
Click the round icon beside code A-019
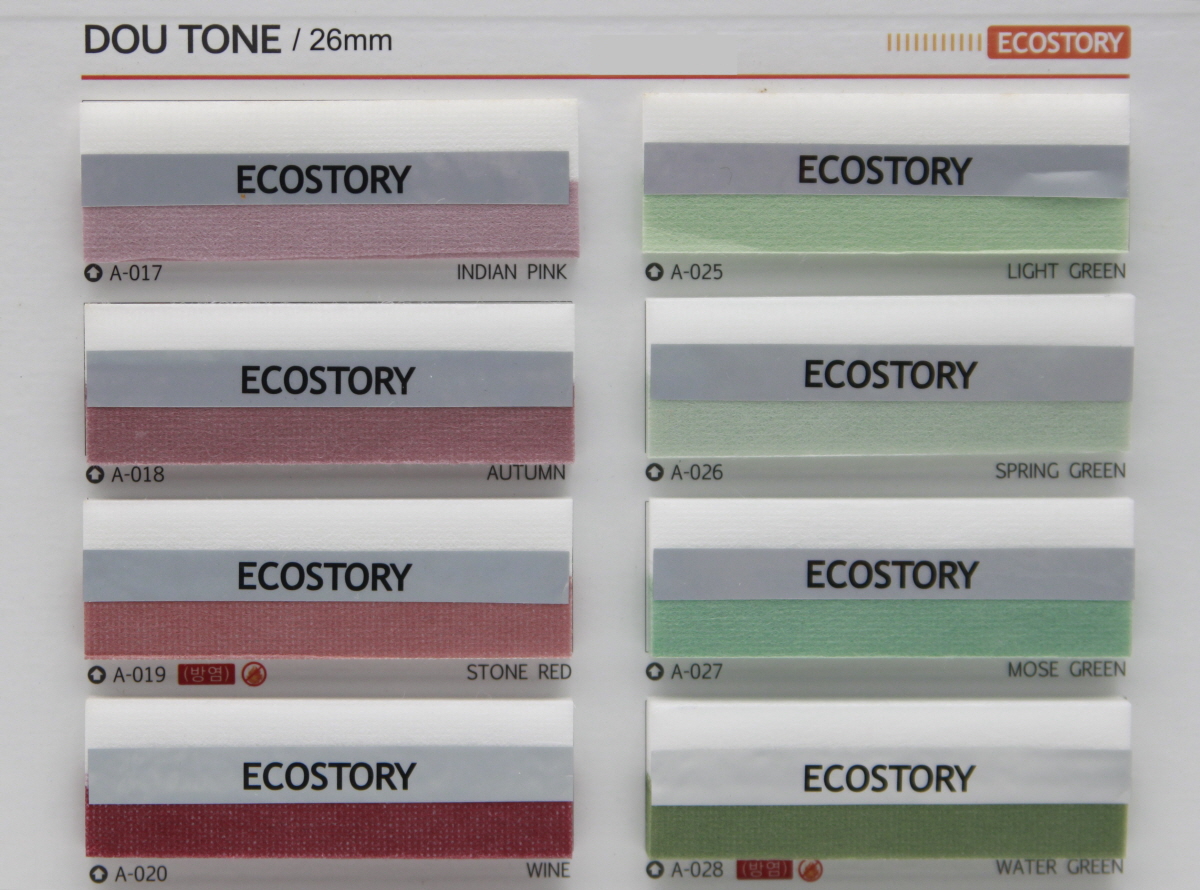pyautogui.click(x=96, y=674)
